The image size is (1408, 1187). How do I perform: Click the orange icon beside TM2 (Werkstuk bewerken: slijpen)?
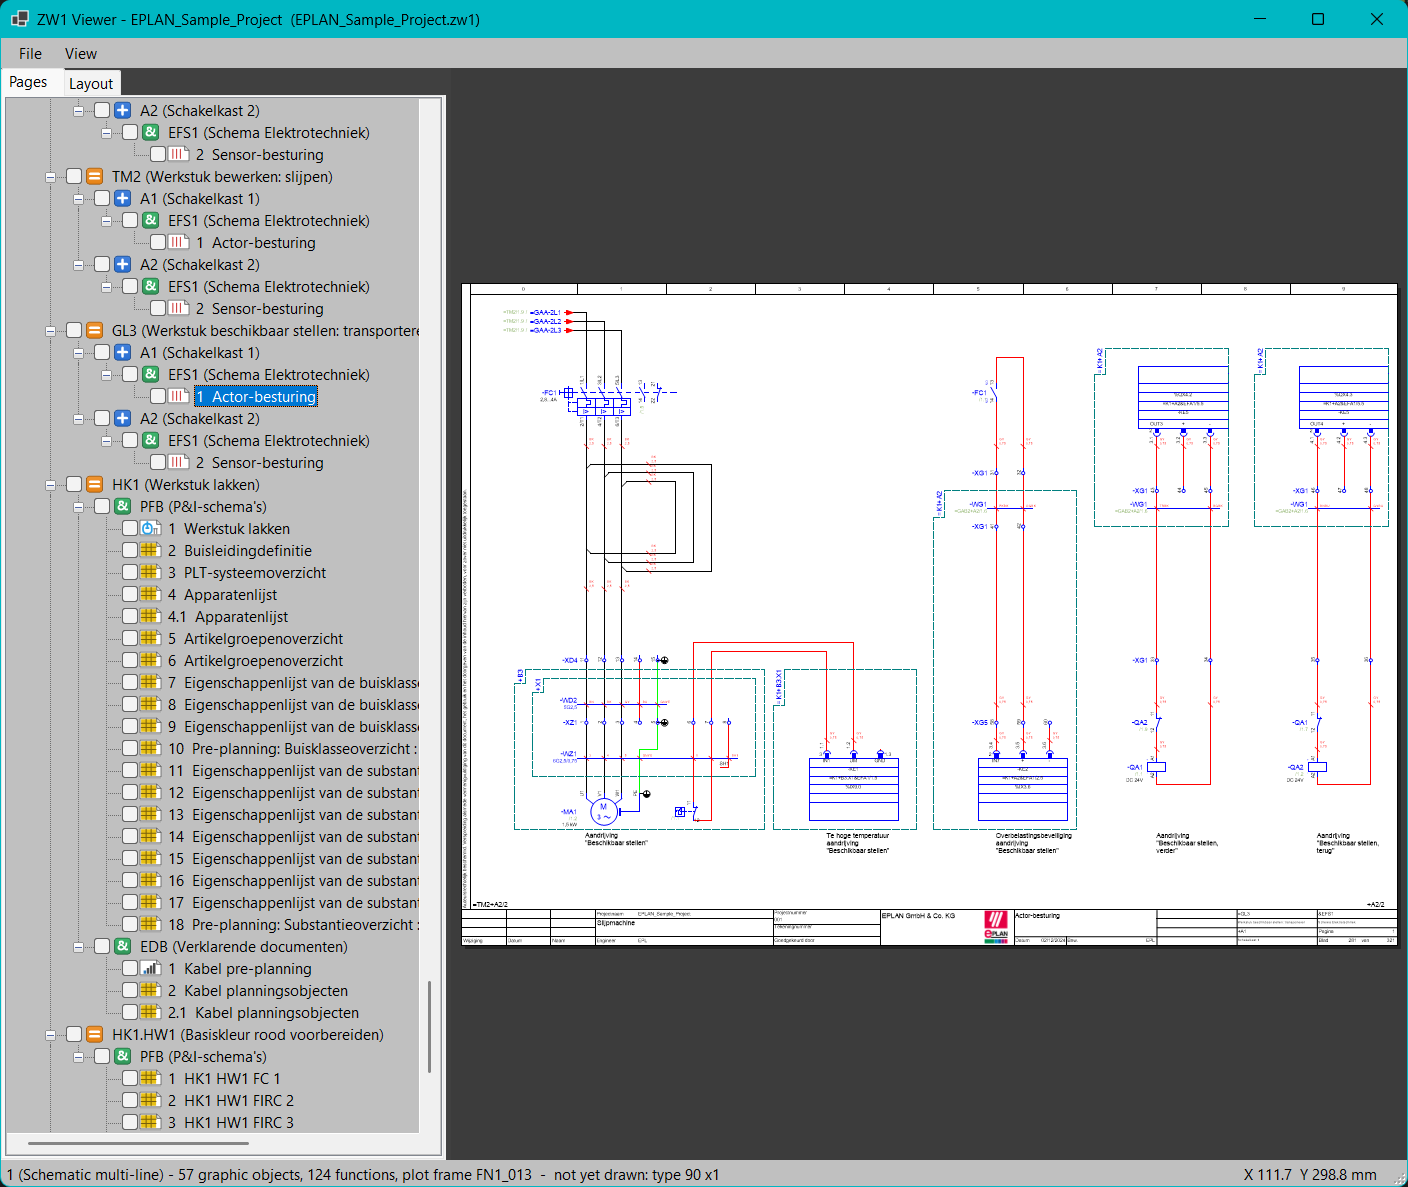click(94, 177)
